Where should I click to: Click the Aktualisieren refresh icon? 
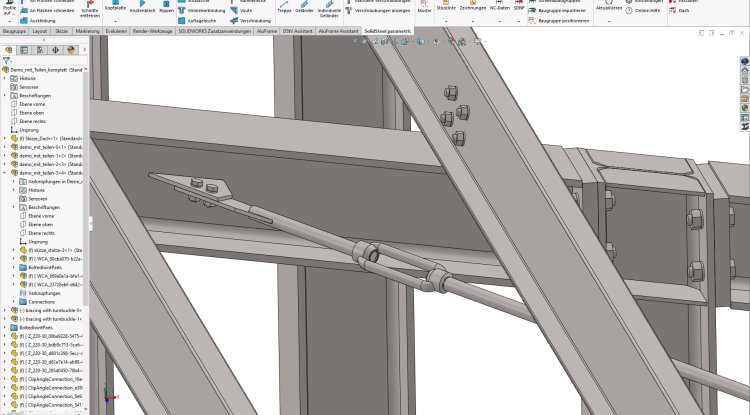tap(608, 6)
